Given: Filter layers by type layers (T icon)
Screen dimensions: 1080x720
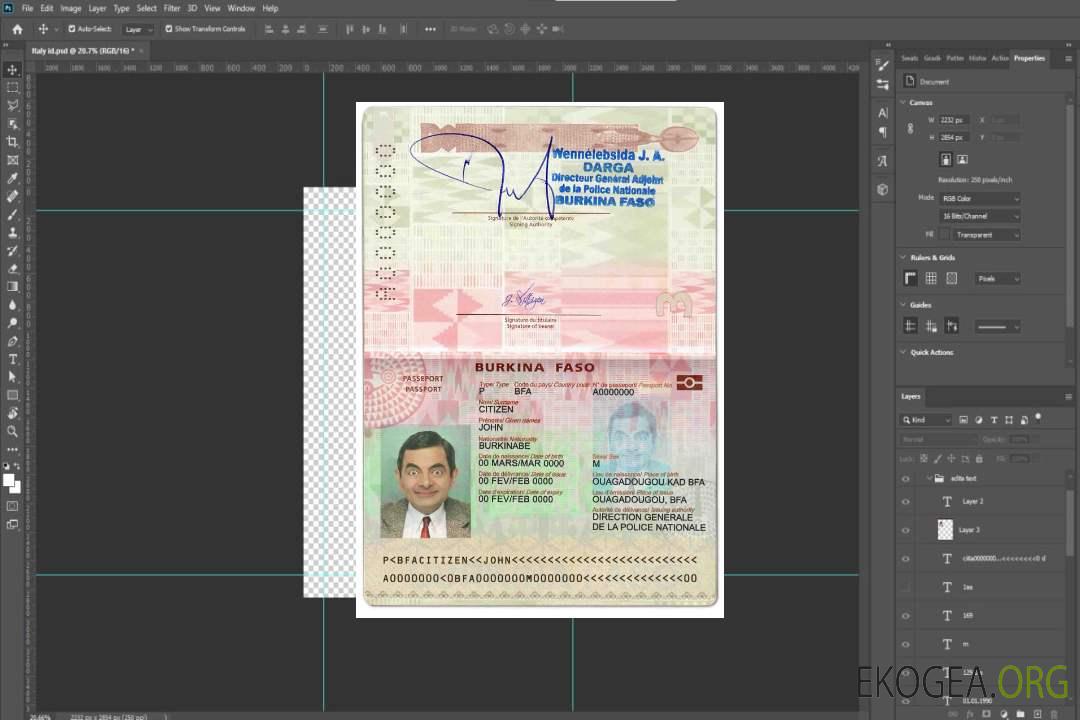Looking at the screenshot, I should (994, 420).
